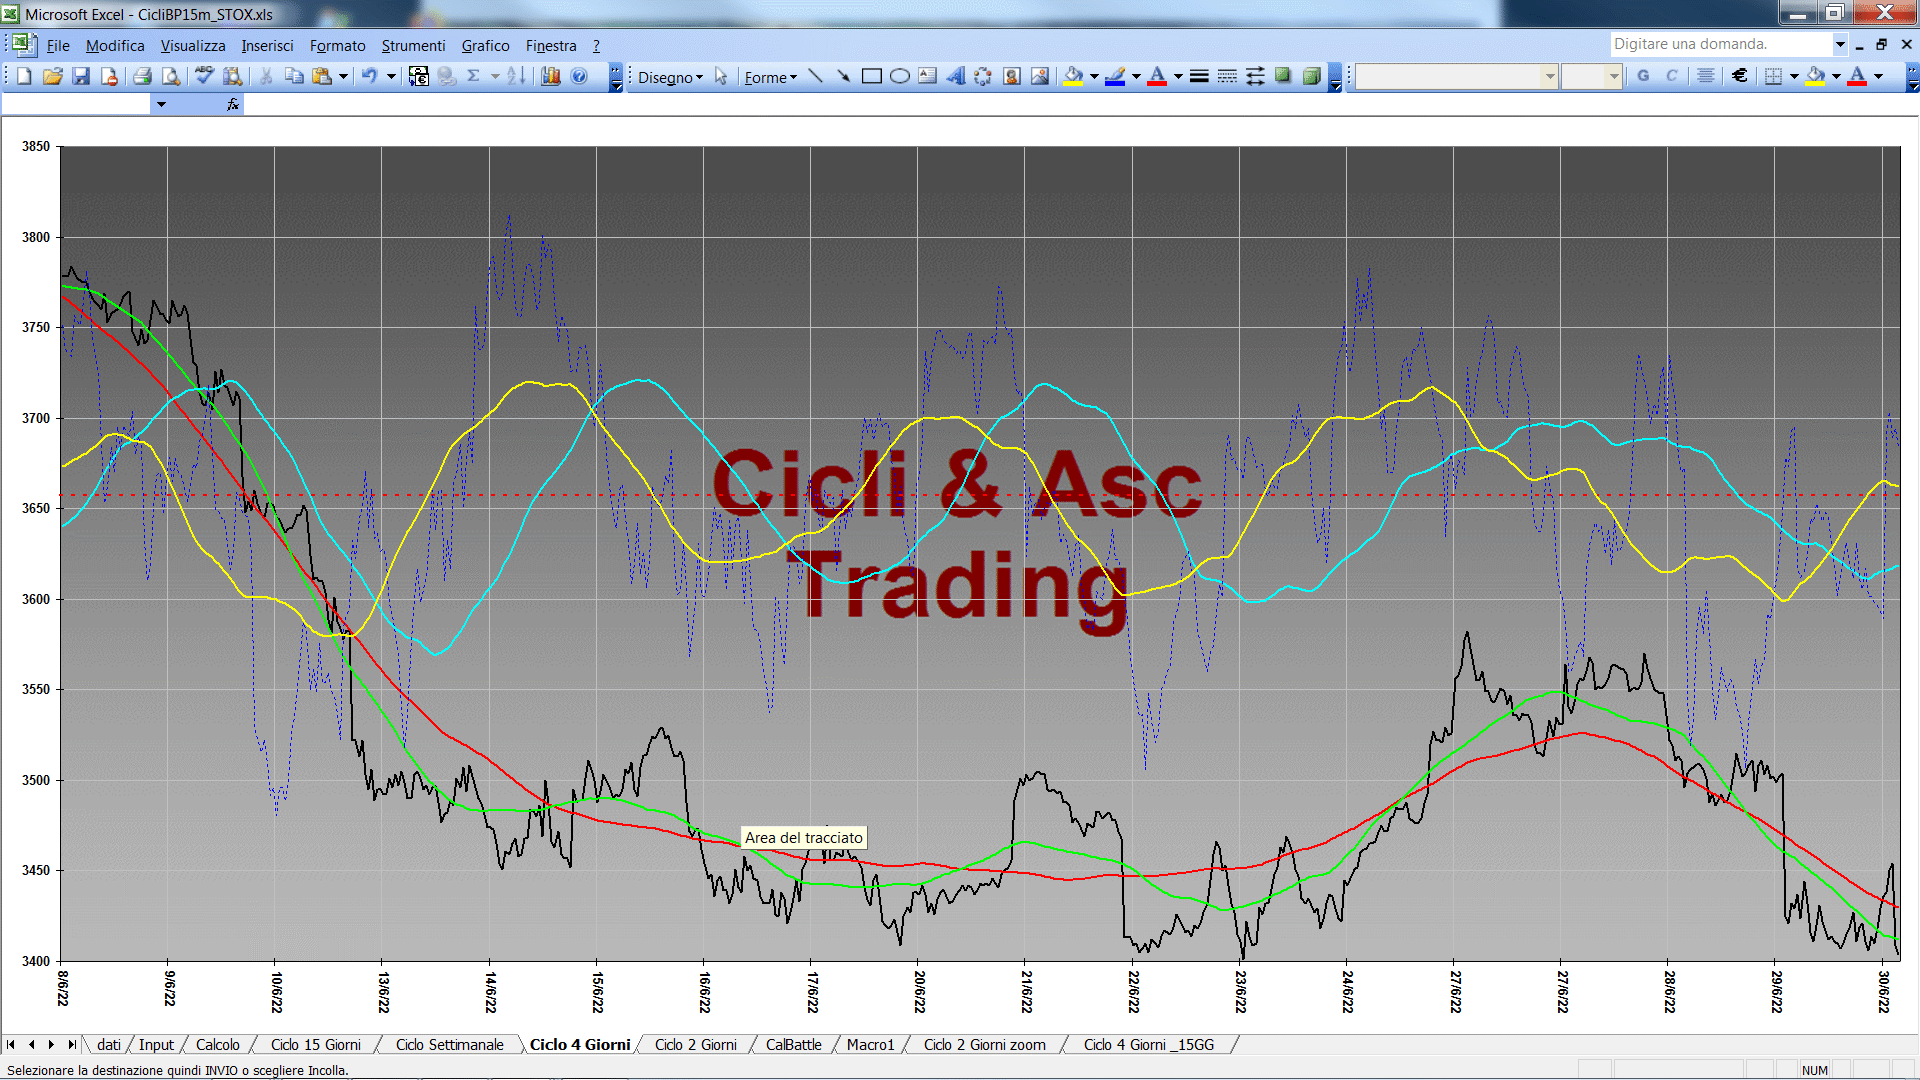
Task: Open the Inserisci menu
Action: pos(267,46)
